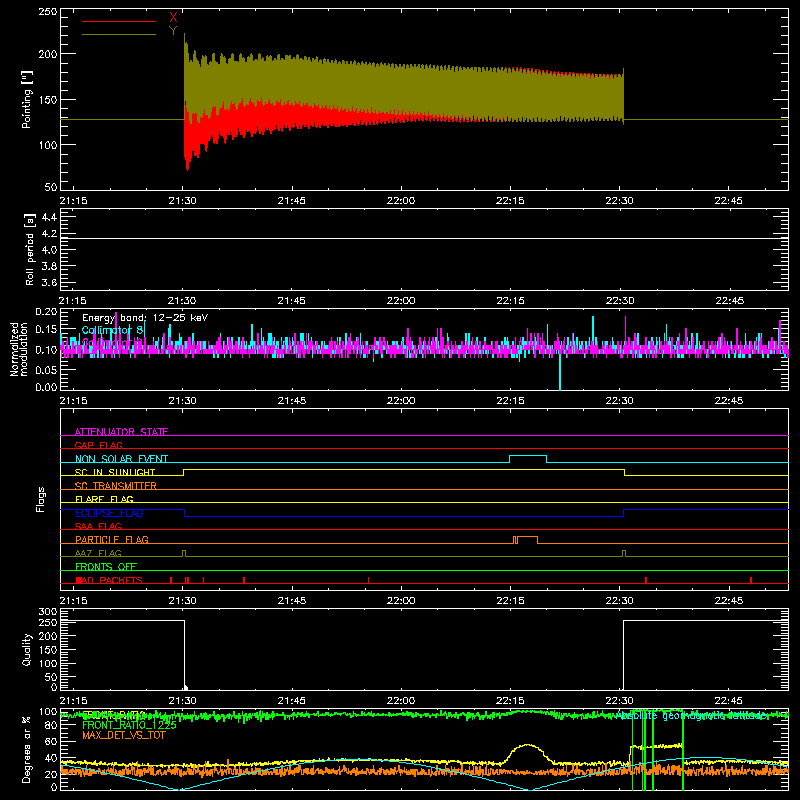Click the NON_SOLAR_EVENT flag label
Screen dimensions: 800x800
[121, 459]
